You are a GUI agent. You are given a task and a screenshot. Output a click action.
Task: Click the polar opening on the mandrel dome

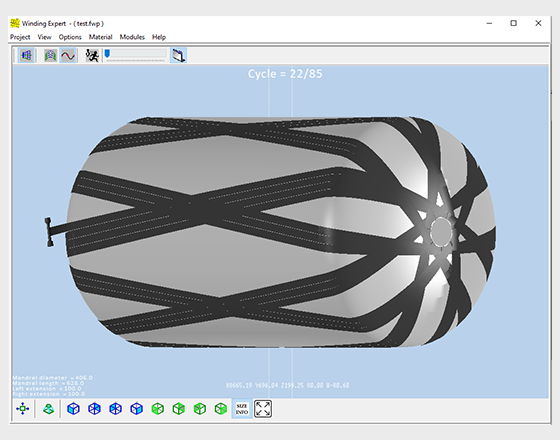441,231
